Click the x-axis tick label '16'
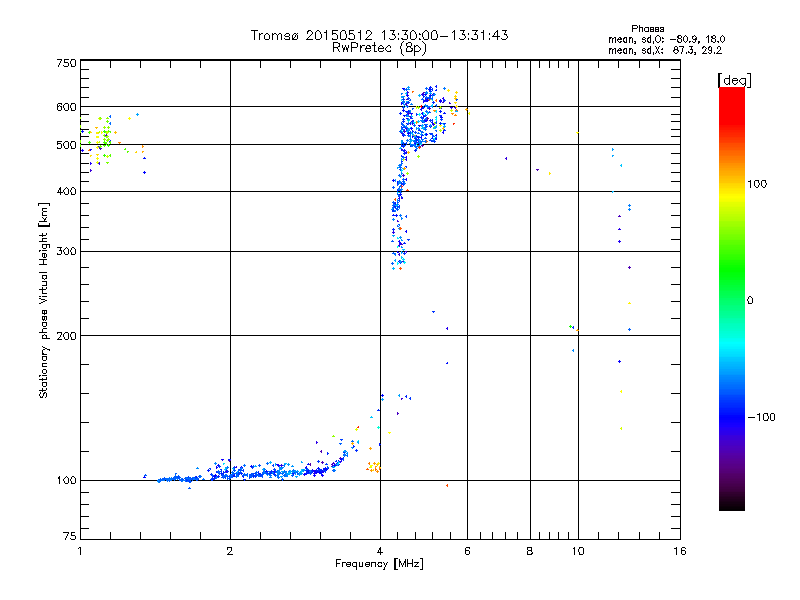Image resolution: width=800 pixels, height=600 pixels. (680, 551)
